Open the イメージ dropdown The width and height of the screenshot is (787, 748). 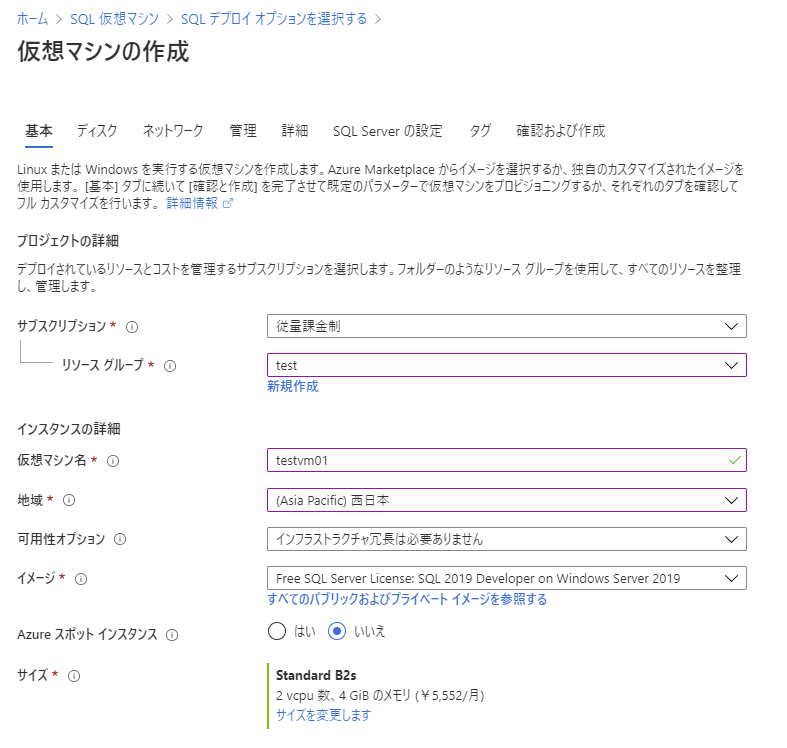(506, 578)
